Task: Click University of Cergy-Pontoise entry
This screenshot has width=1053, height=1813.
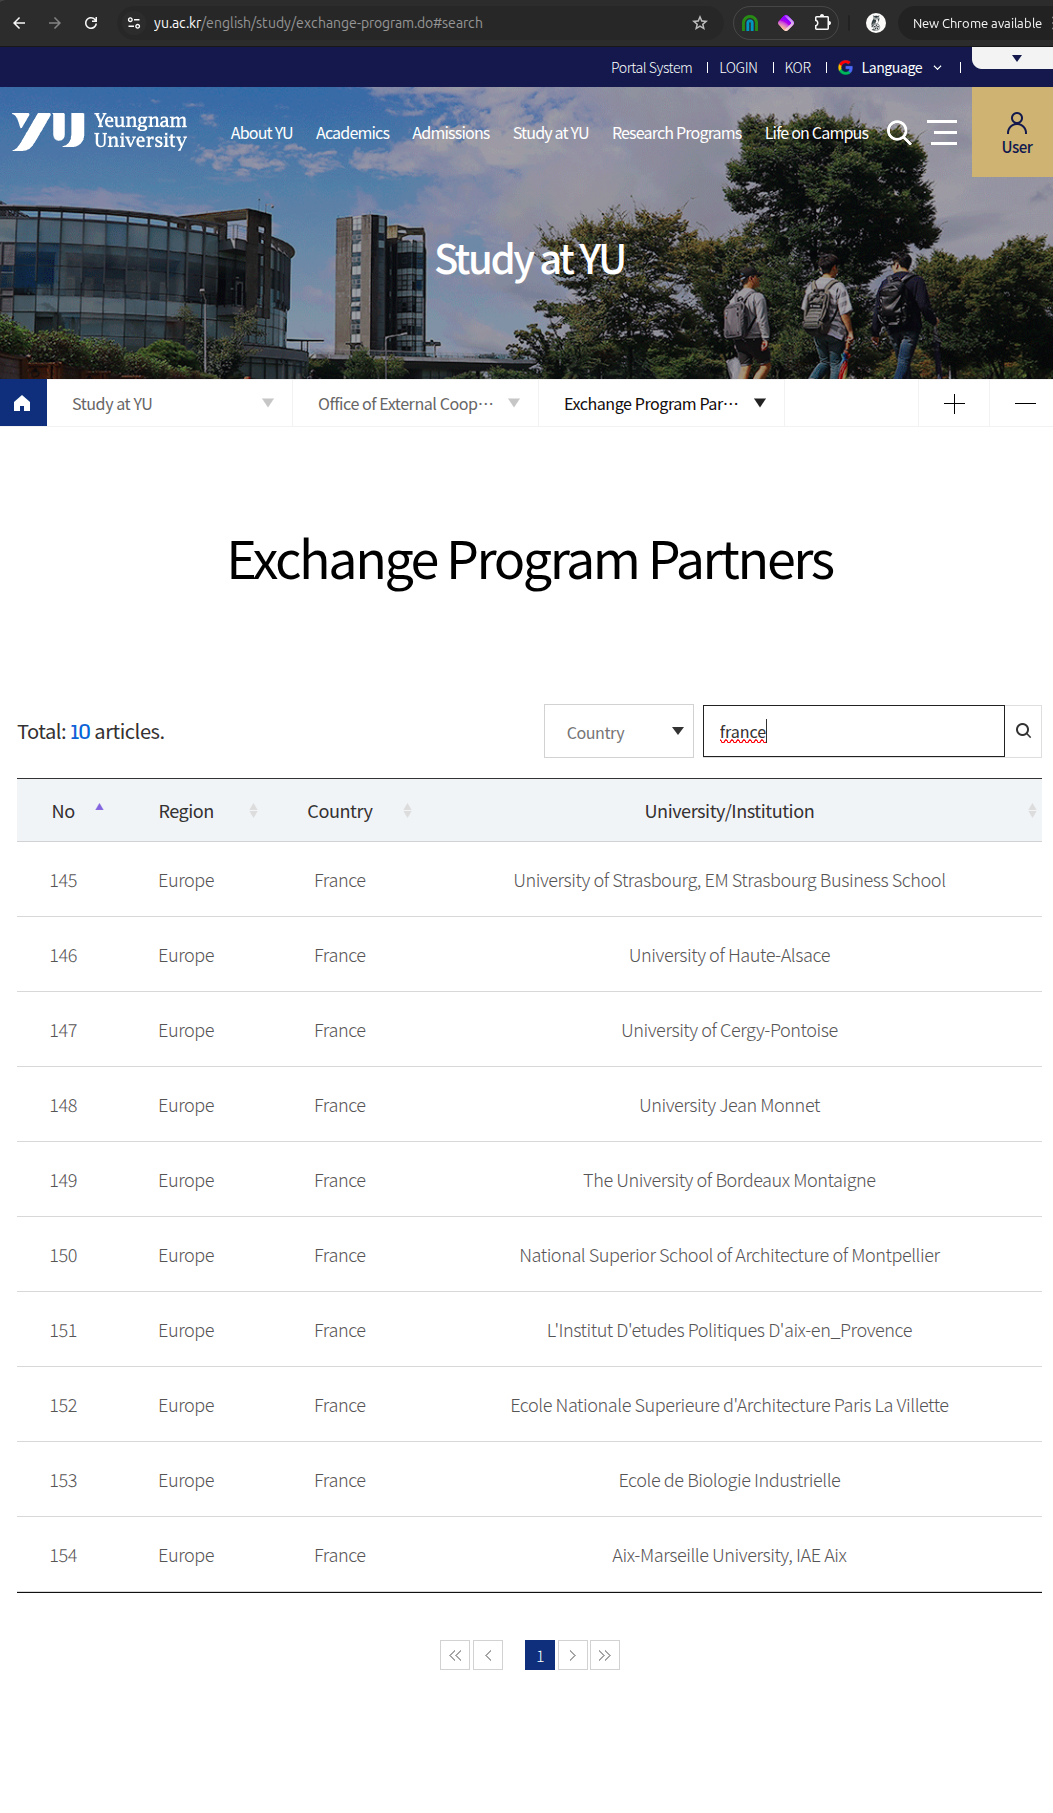Action: (x=729, y=1030)
